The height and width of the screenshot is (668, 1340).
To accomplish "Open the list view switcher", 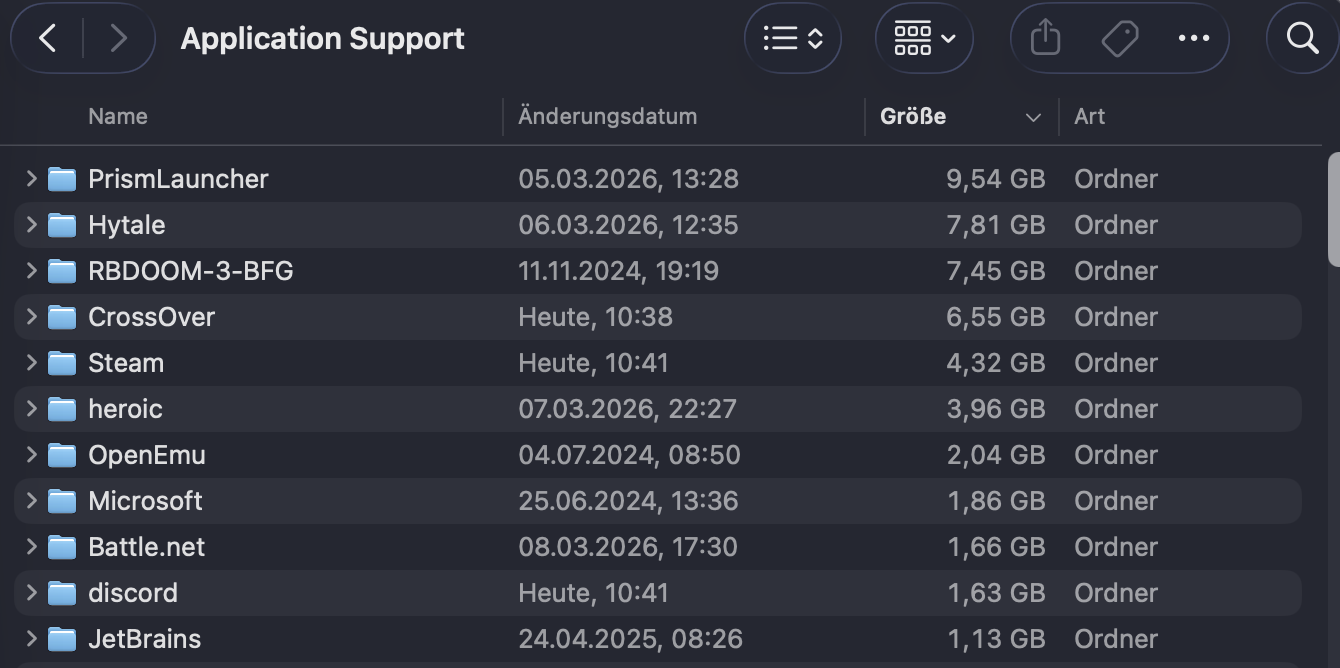I will [x=792, y=39].
